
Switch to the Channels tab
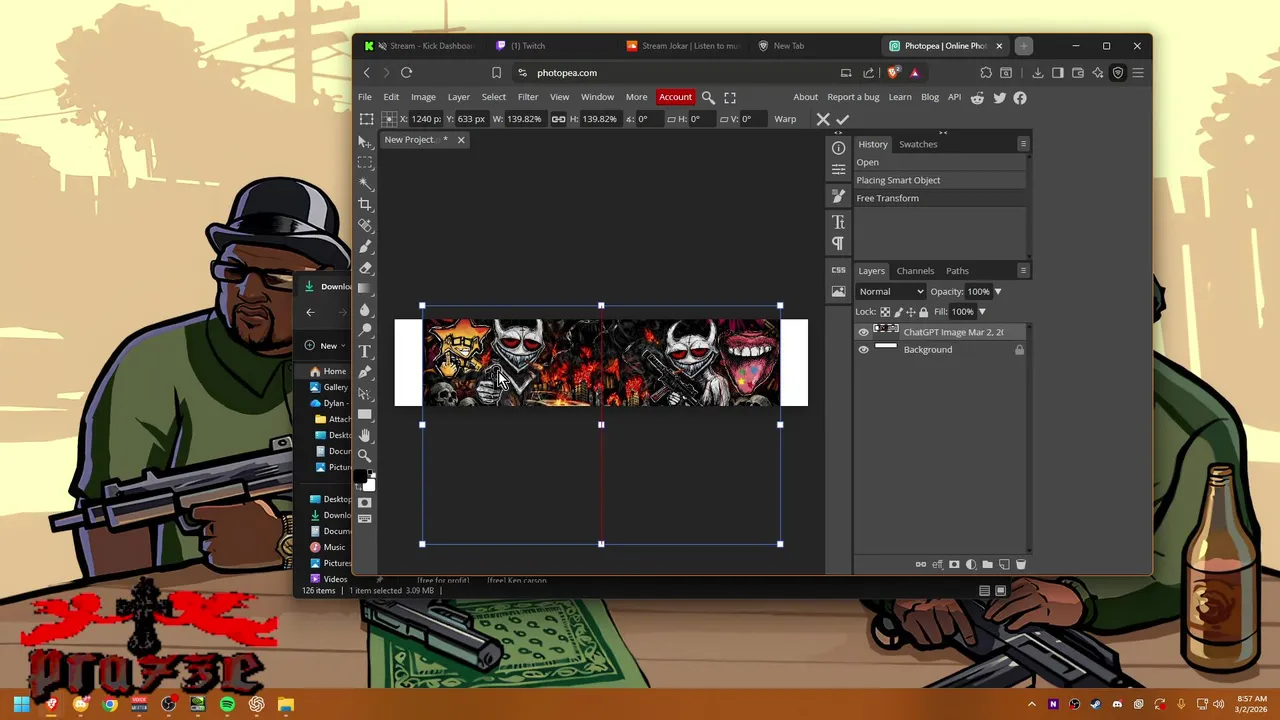(x=915, y=271)
